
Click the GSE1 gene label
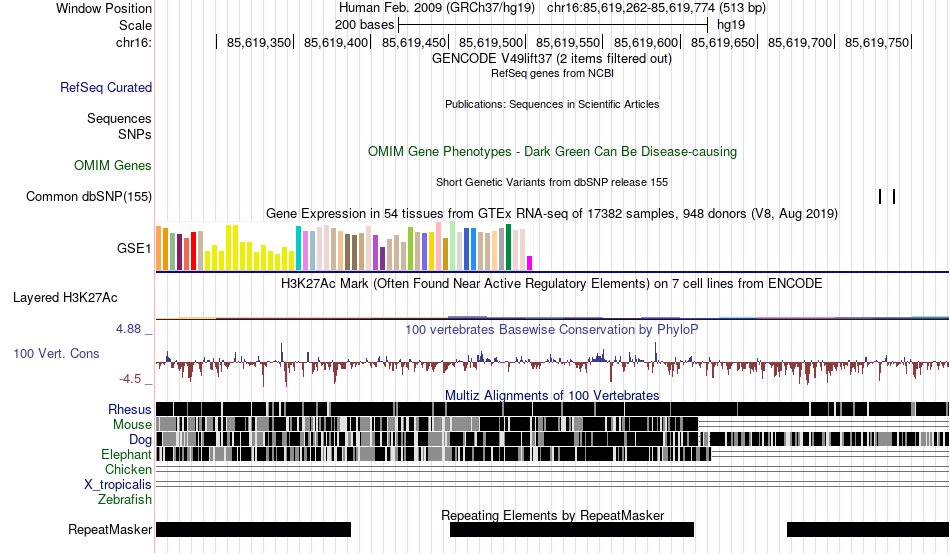pyautogui.click(x=134, y=248)
